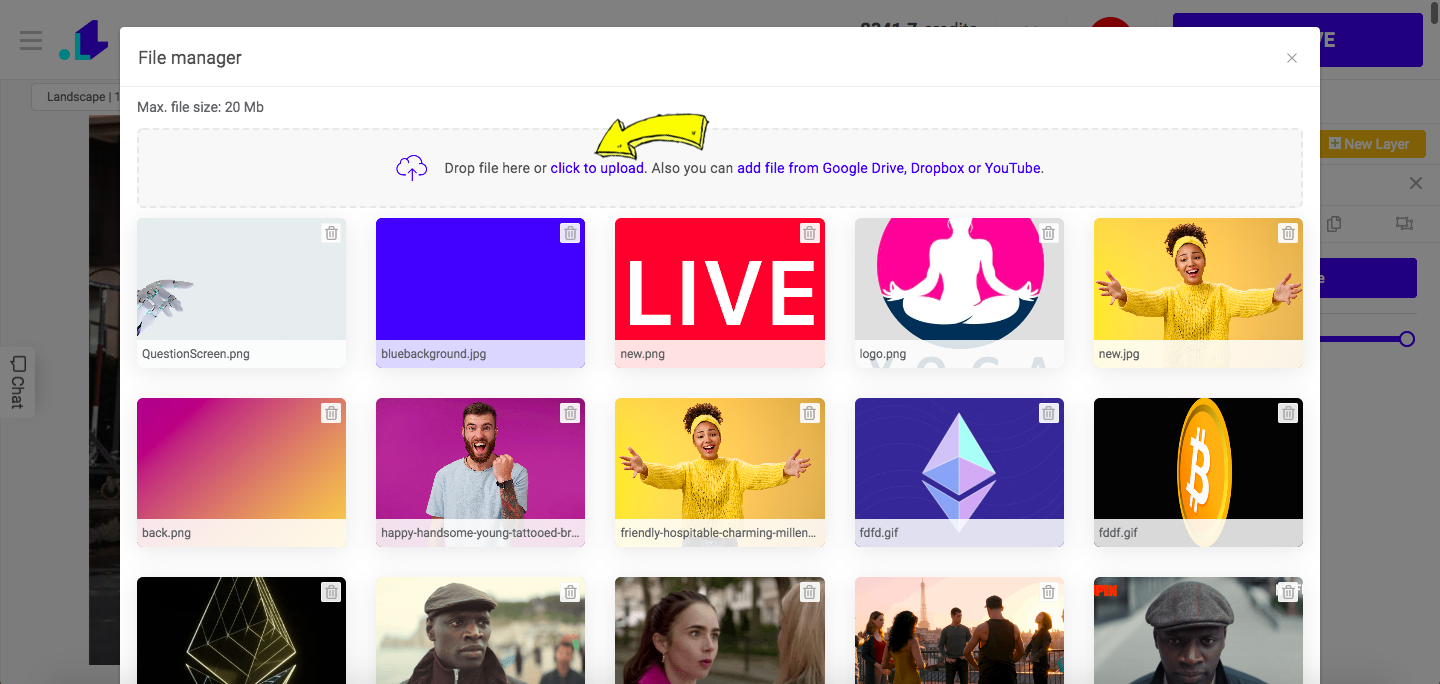Remove new.png using its trash icon
The width and height of the screenshot is (1440, 684).
[x=810, y=233]
